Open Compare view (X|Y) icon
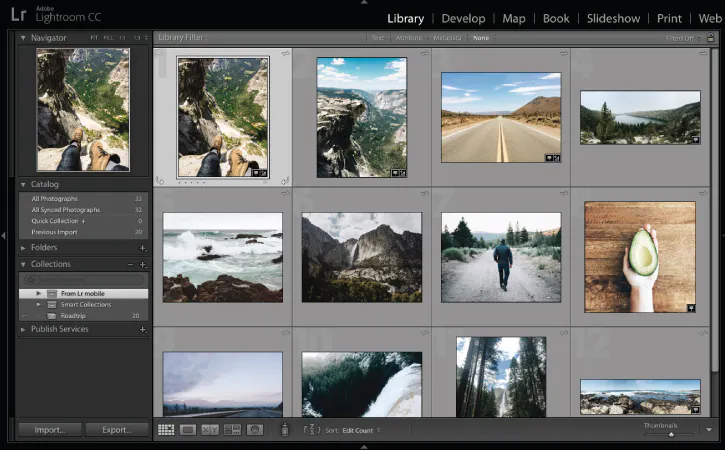 (210, 430)
